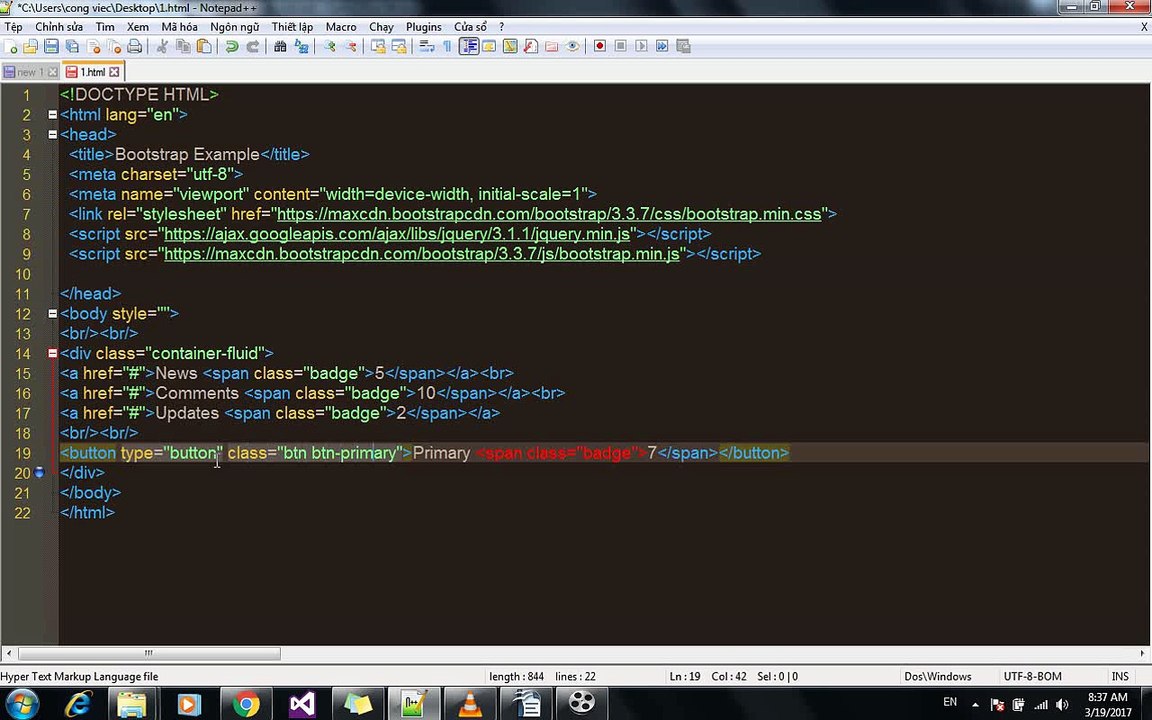Click the bootstrap.min.css URL link
Screen dimensions: 1152x720
pyautogui.click(x=549, y=215)
